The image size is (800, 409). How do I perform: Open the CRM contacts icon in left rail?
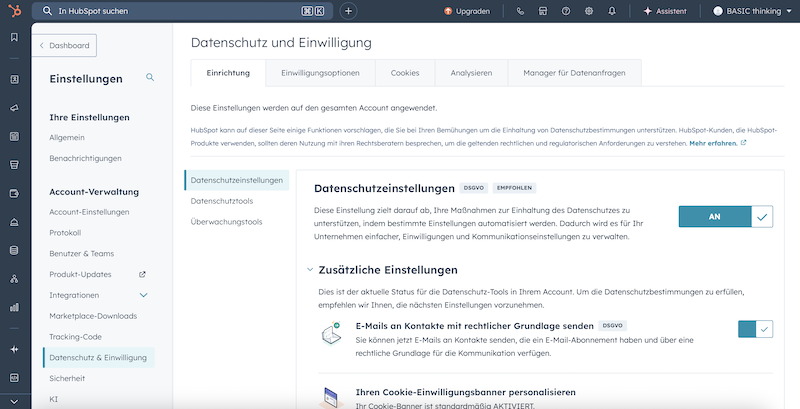click(x=14, y=79)
